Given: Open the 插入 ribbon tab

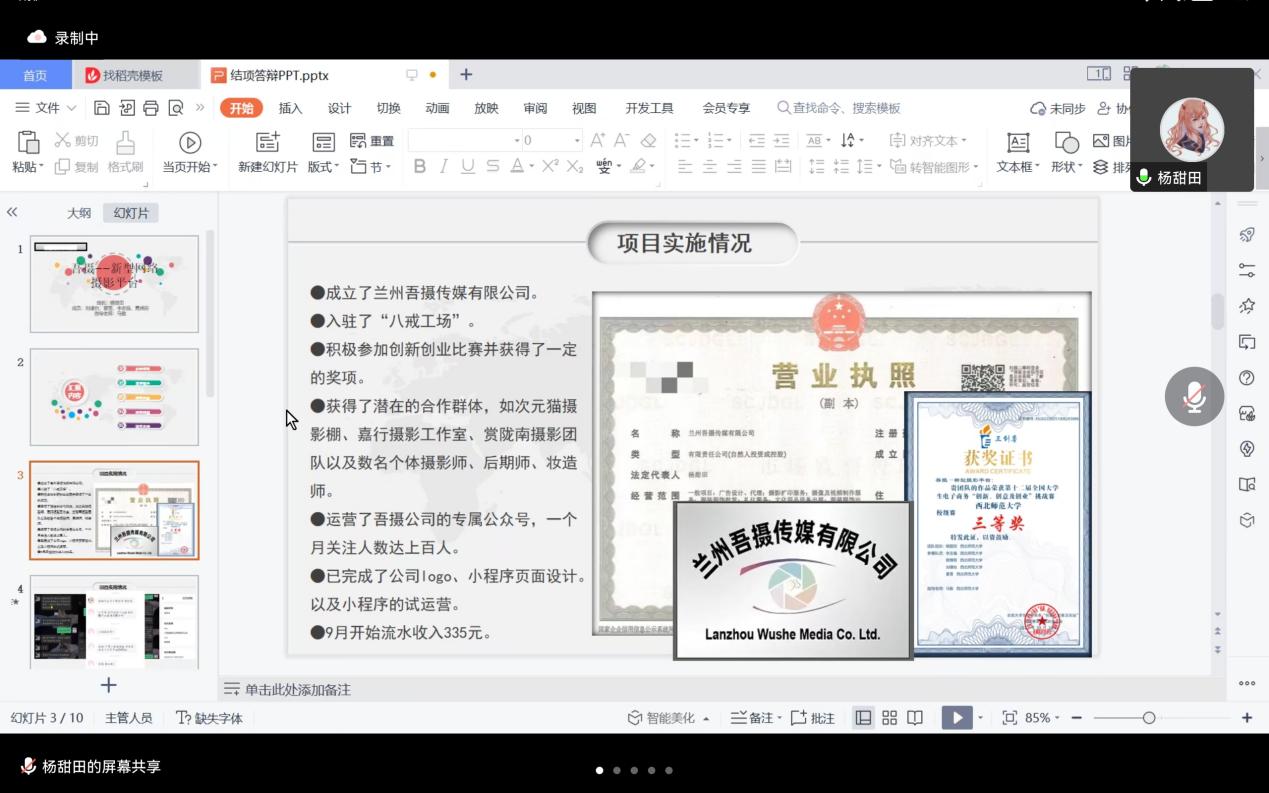Looking at the screenshot, I should [290, 108].
